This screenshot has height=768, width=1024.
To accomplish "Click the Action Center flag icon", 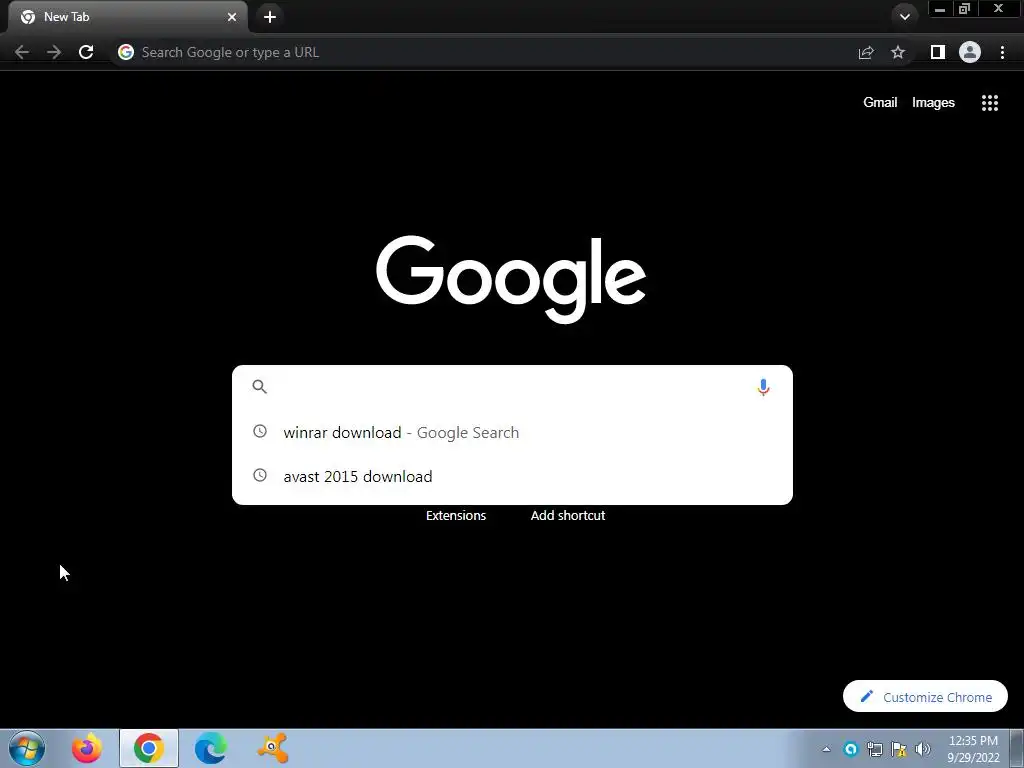I will pos(899,749).
